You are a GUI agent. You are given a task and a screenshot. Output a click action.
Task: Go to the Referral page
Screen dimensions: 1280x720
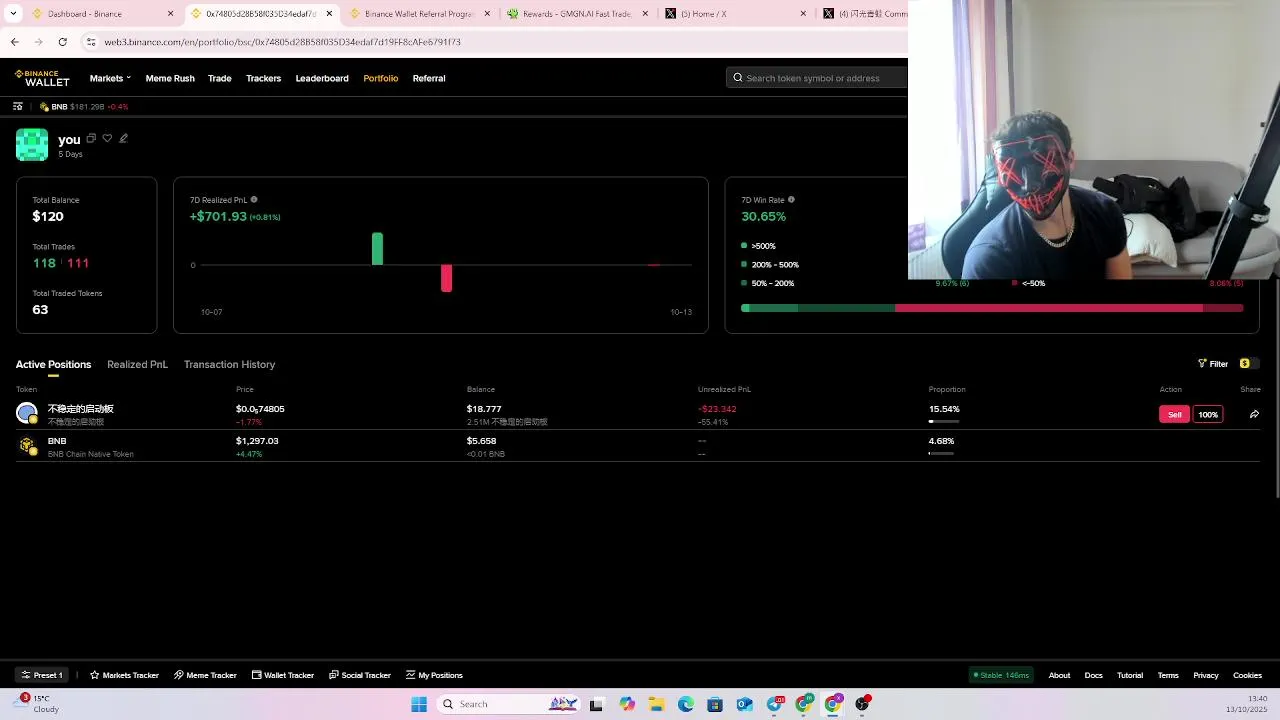(429, 78)
